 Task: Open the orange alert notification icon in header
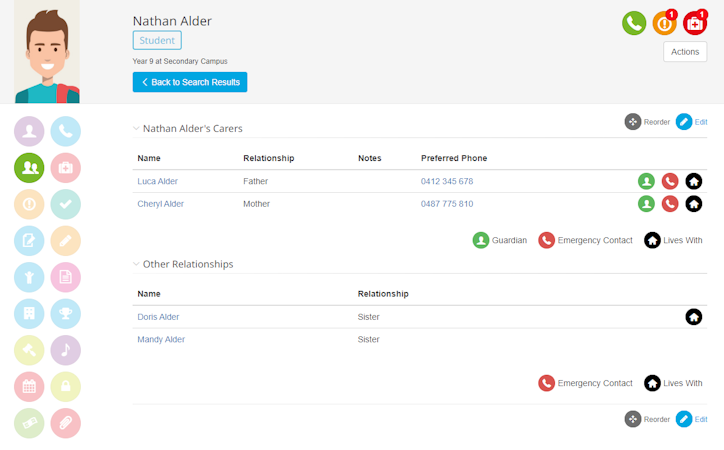664,23
